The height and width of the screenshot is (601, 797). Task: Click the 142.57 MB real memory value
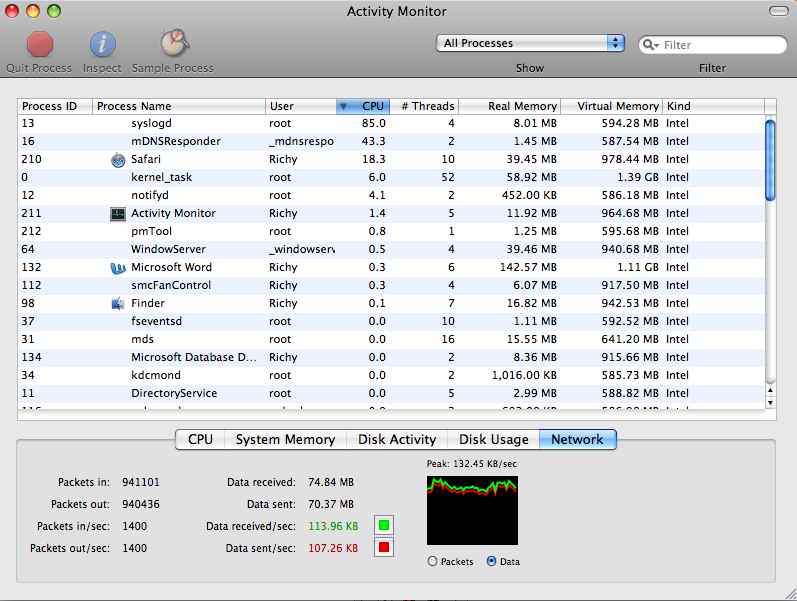[528, 267]
